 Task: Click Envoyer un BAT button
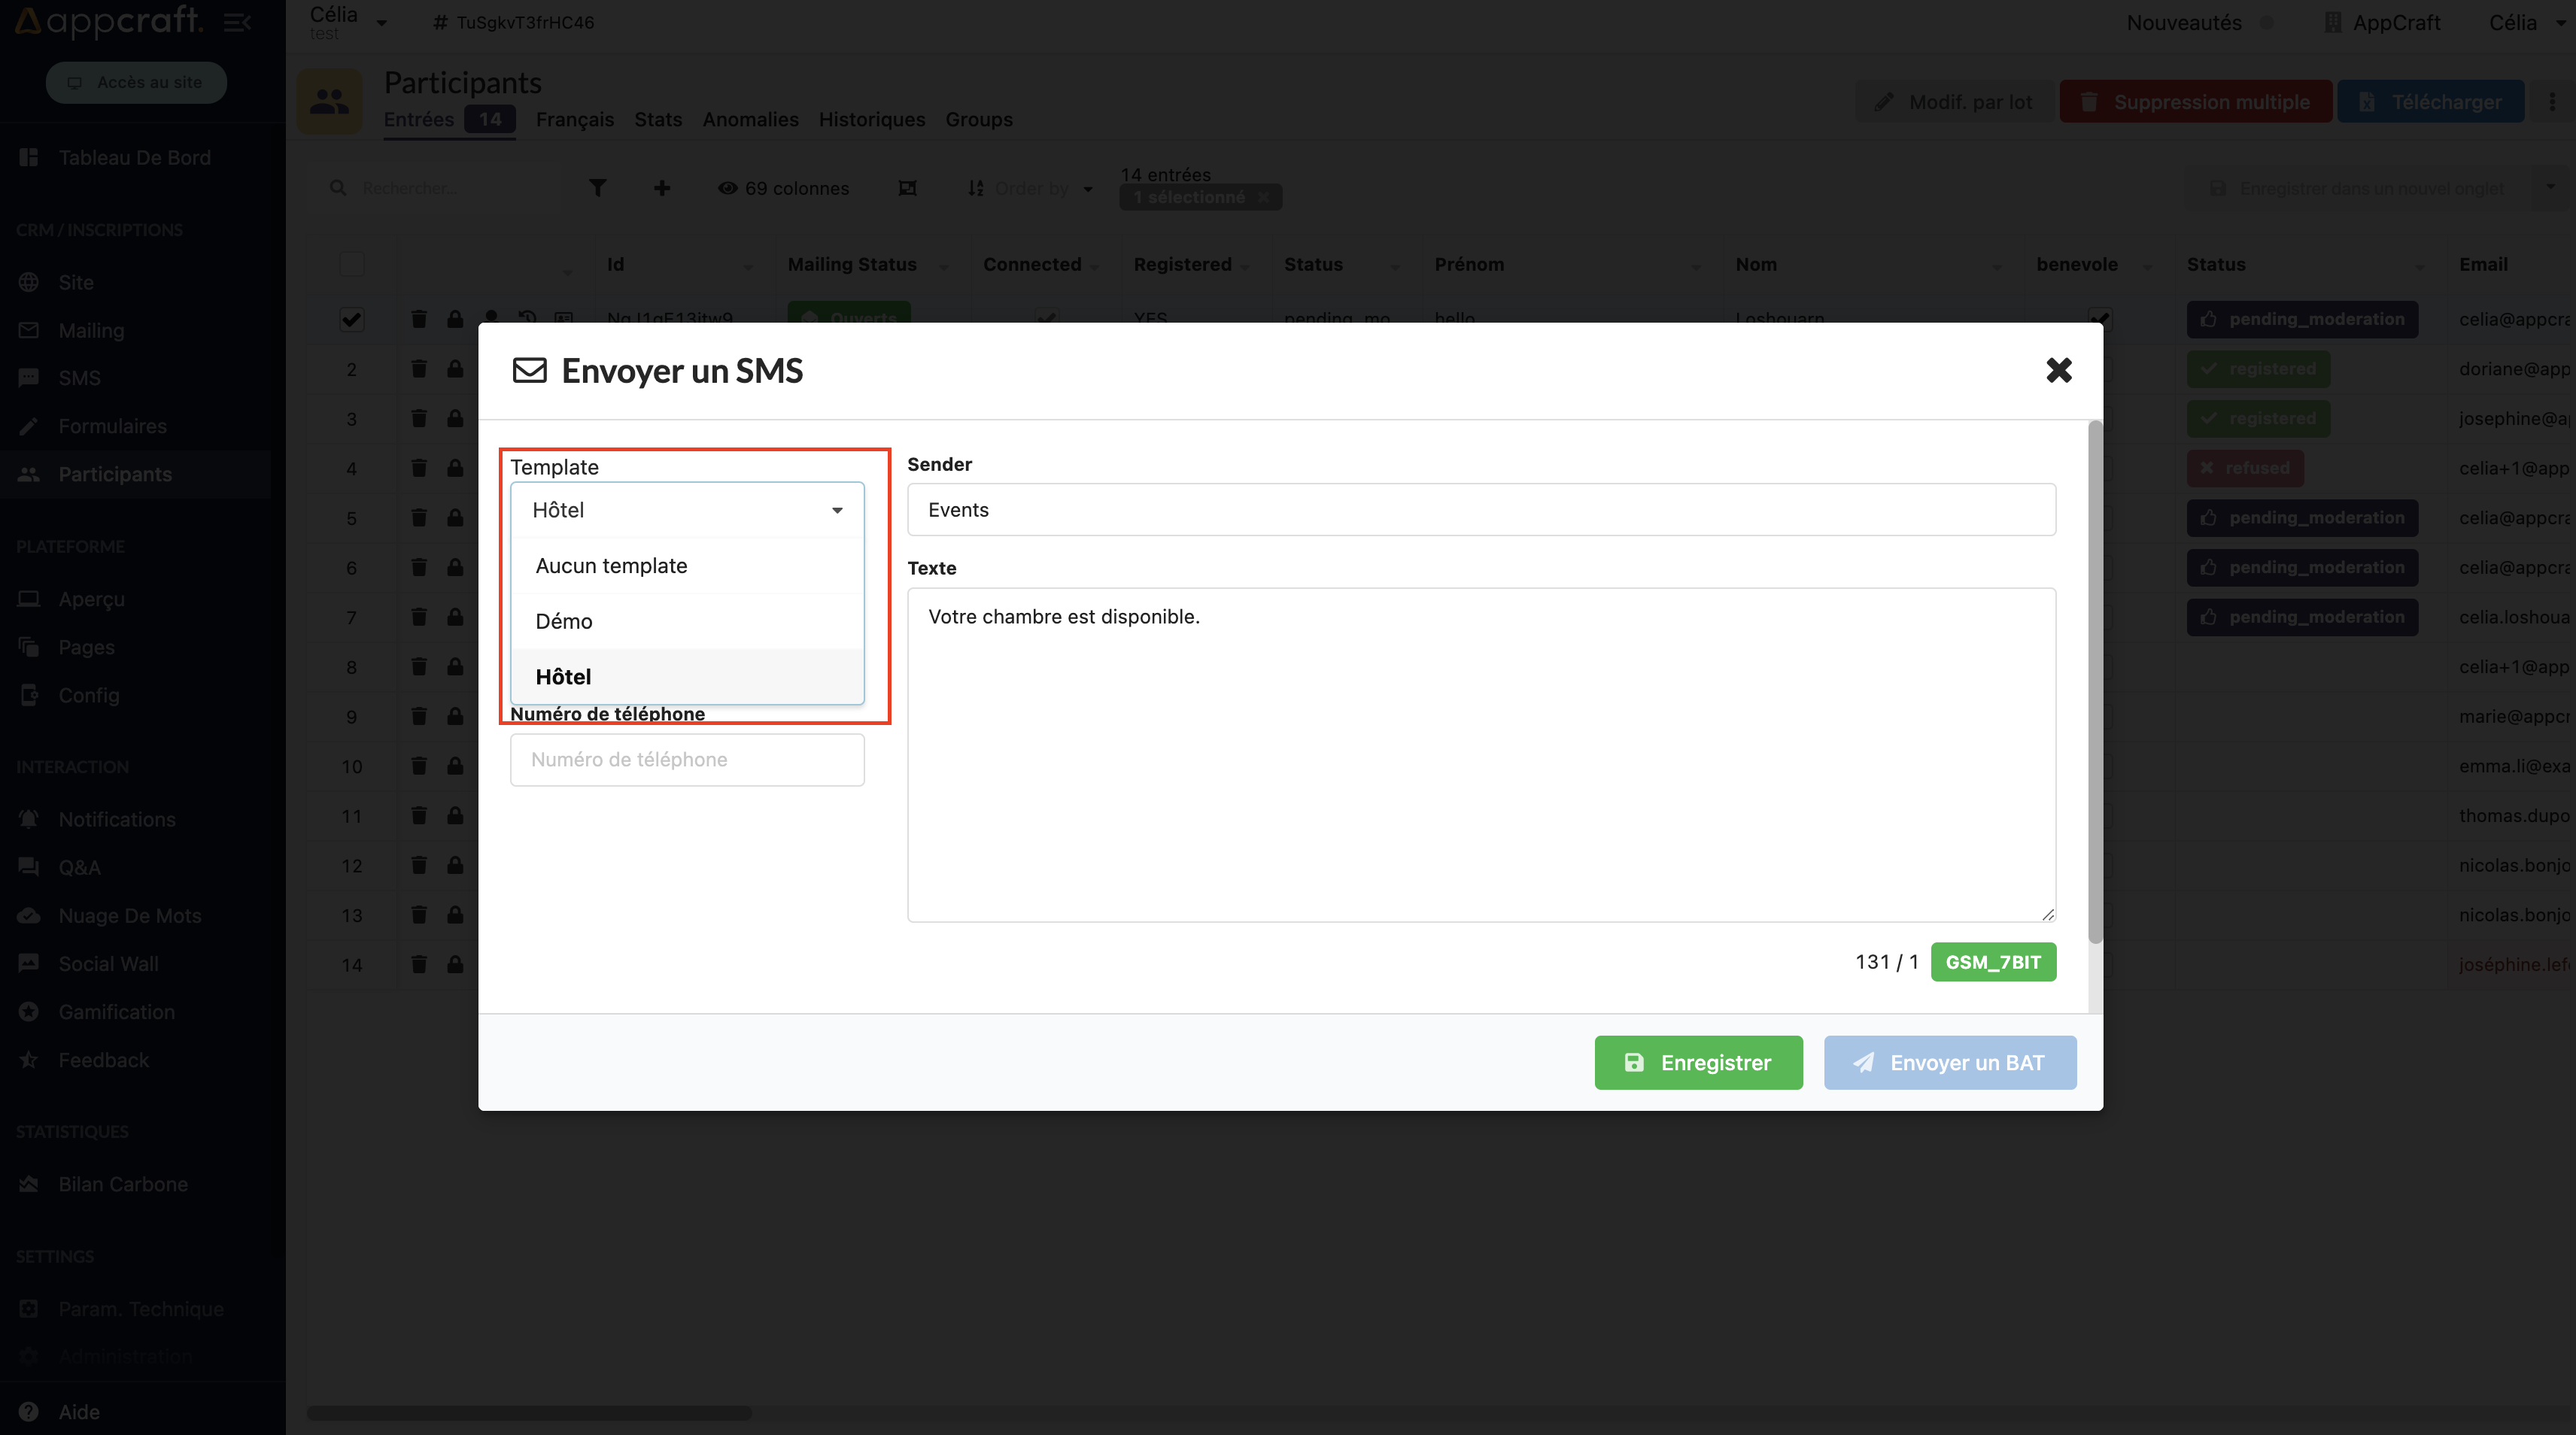1949,1062
